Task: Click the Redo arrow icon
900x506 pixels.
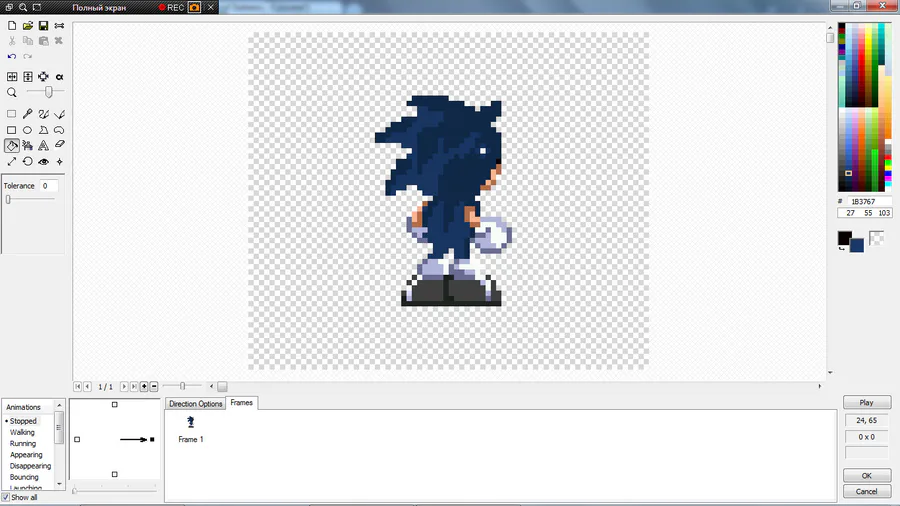Action: (28, 56)
